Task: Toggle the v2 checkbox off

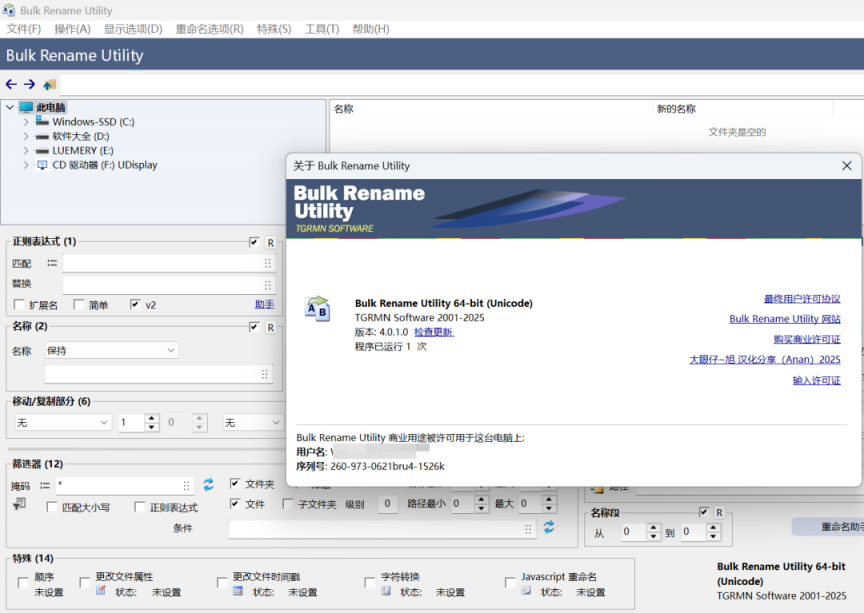Action: pyautogui.click(x=135, y=305)
